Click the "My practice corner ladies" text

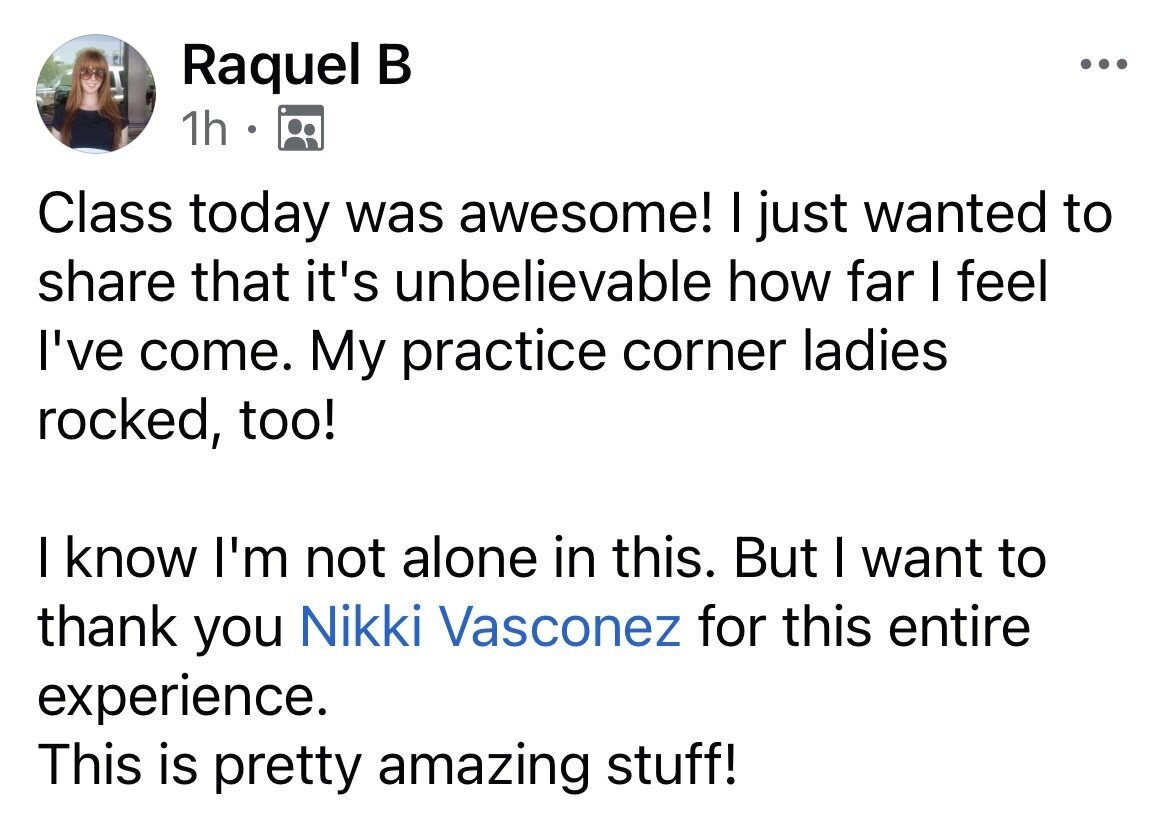point(628,352)
